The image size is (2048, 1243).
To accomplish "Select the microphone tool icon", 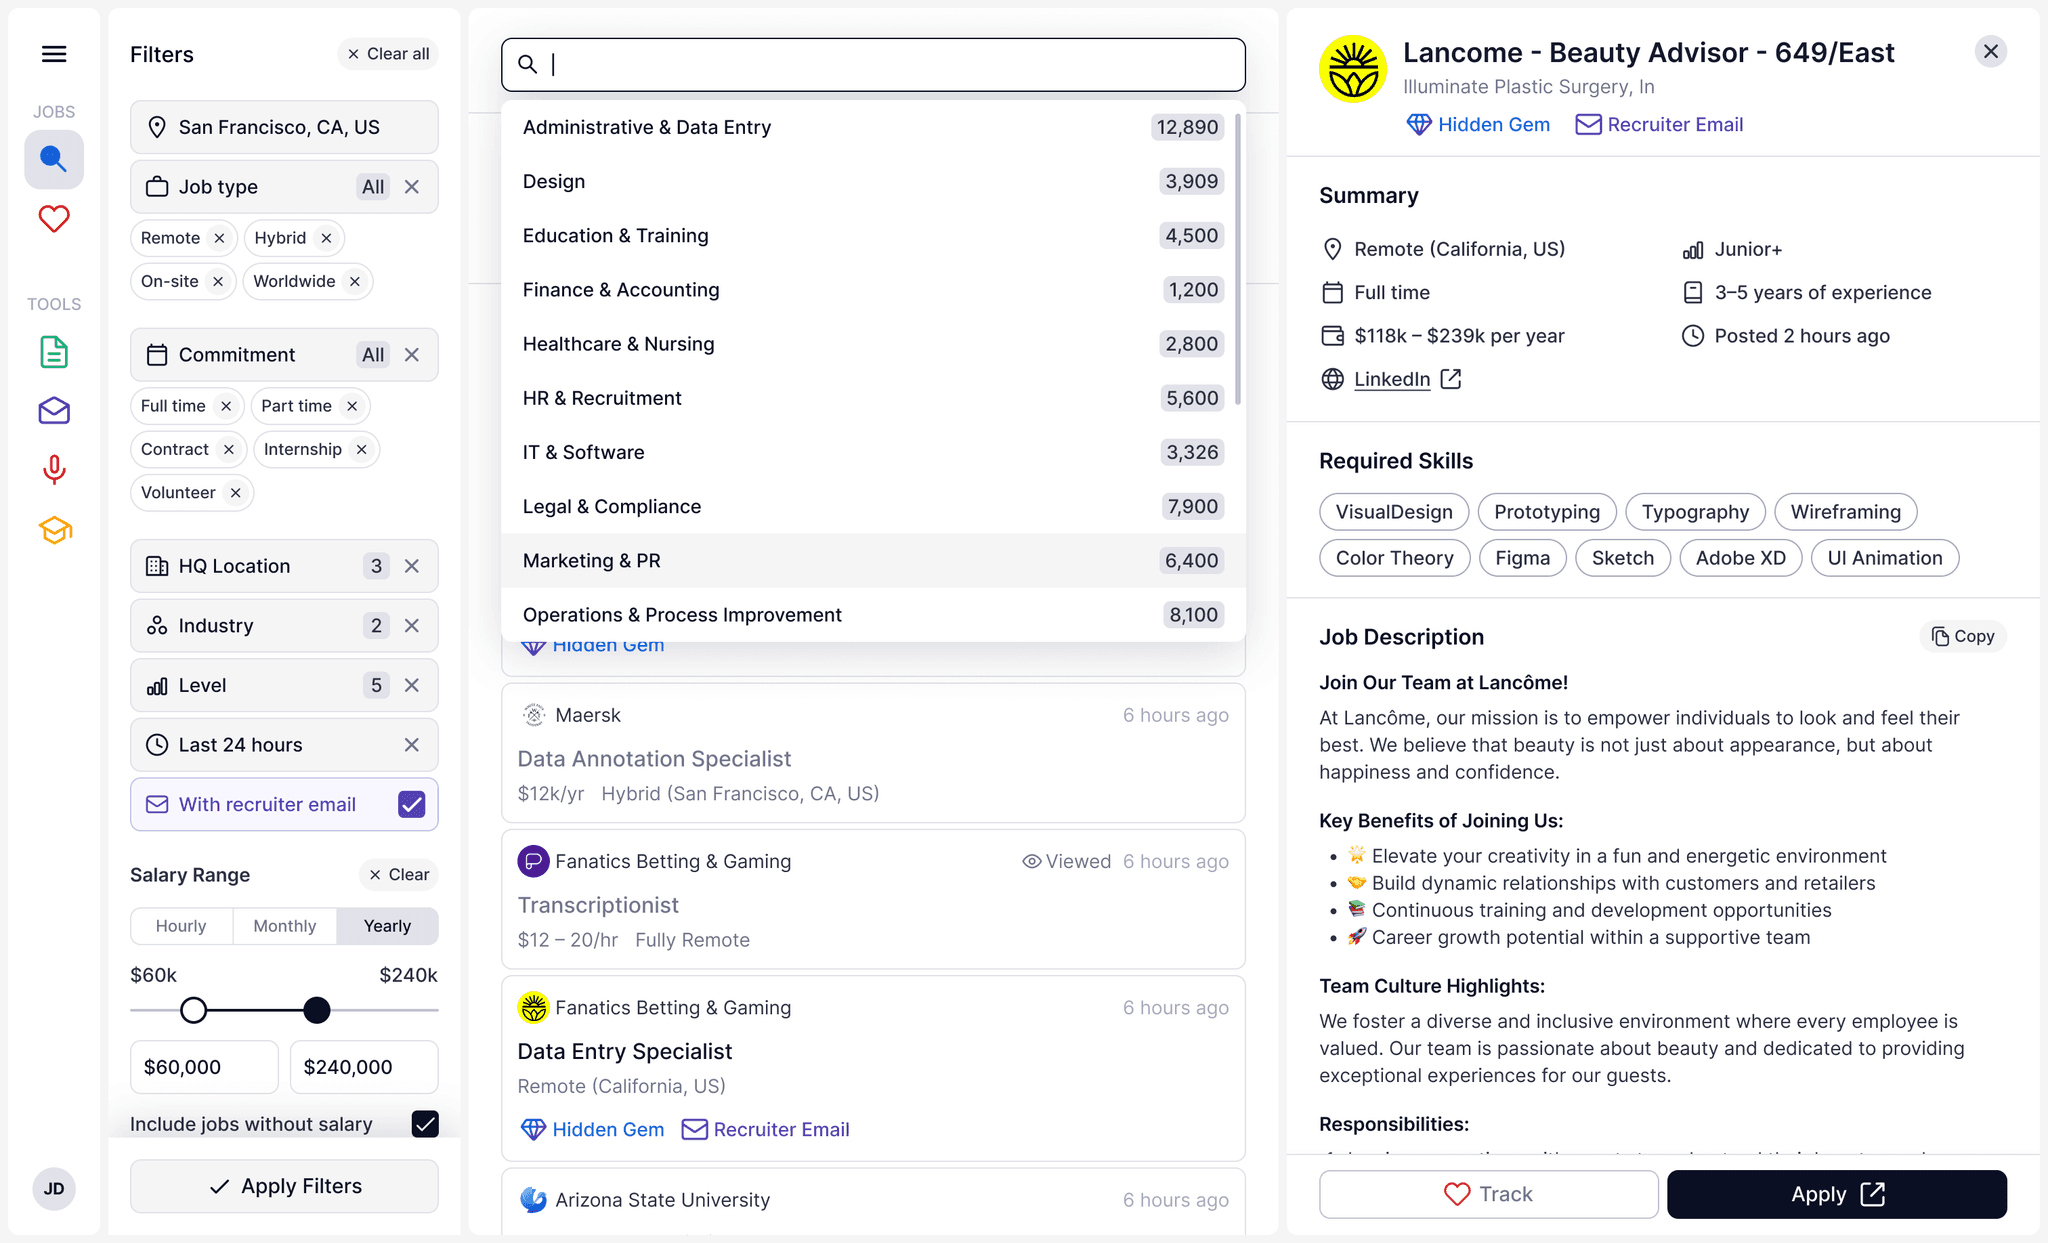I will pos(54,470).
